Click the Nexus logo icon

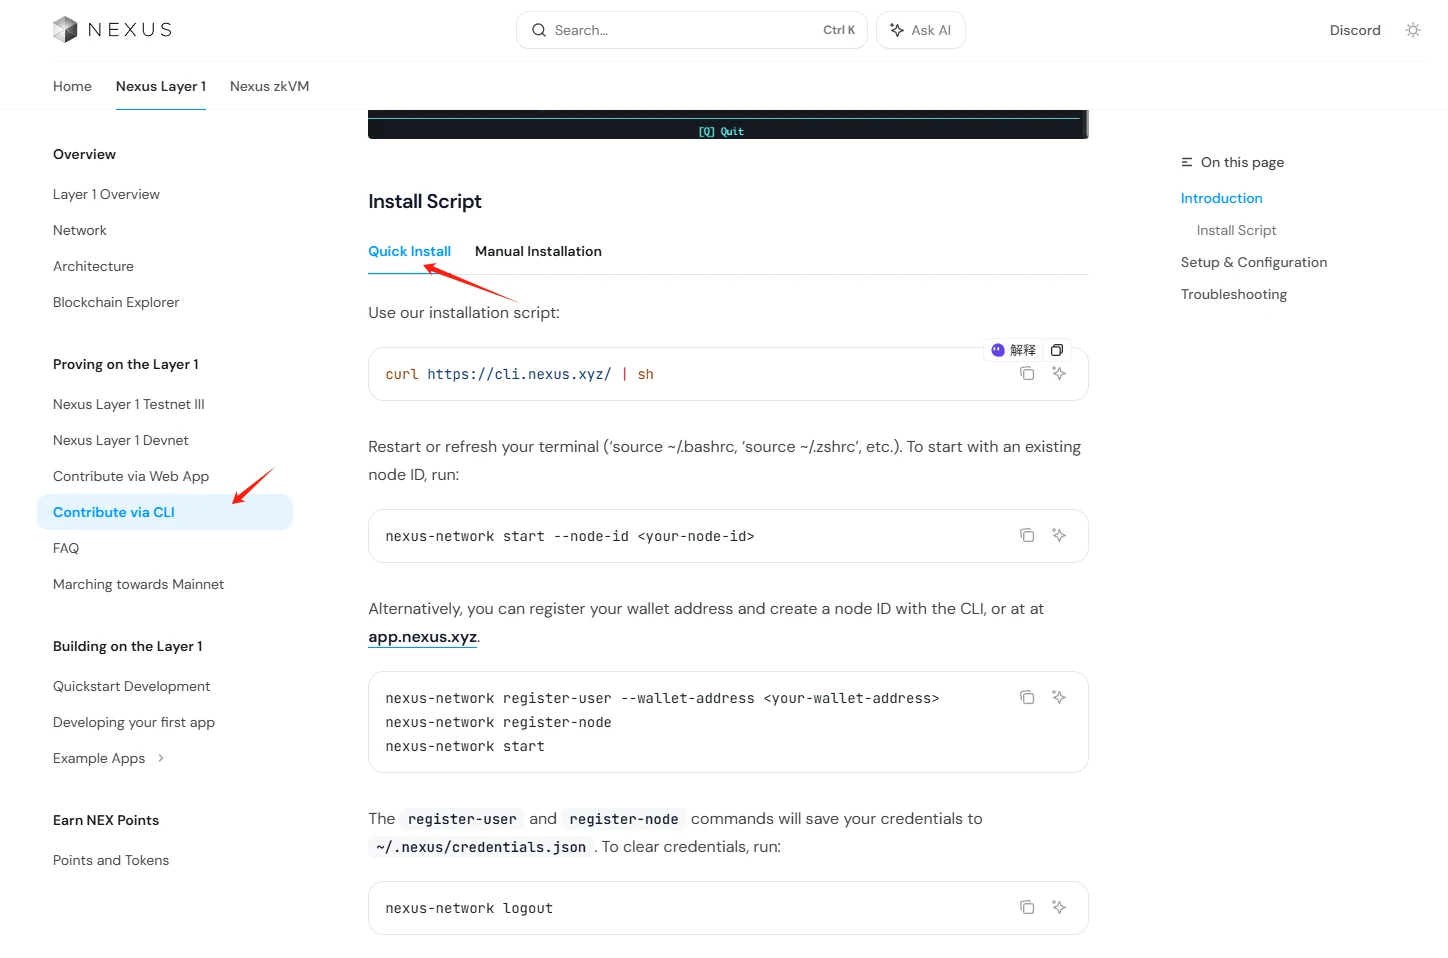tap(64, 29)
